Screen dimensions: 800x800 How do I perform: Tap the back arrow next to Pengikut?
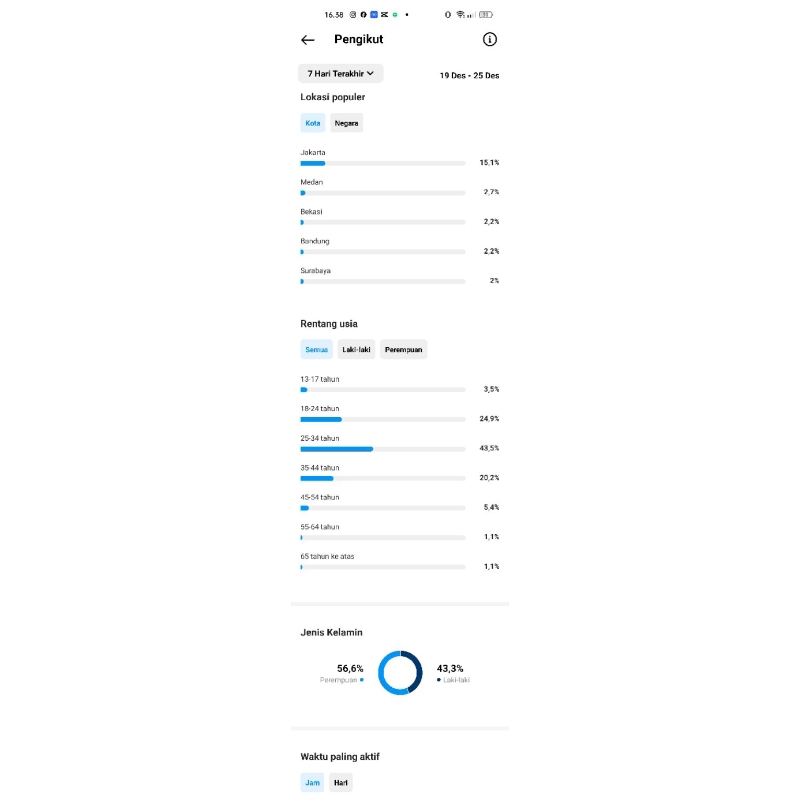point(308,40)
